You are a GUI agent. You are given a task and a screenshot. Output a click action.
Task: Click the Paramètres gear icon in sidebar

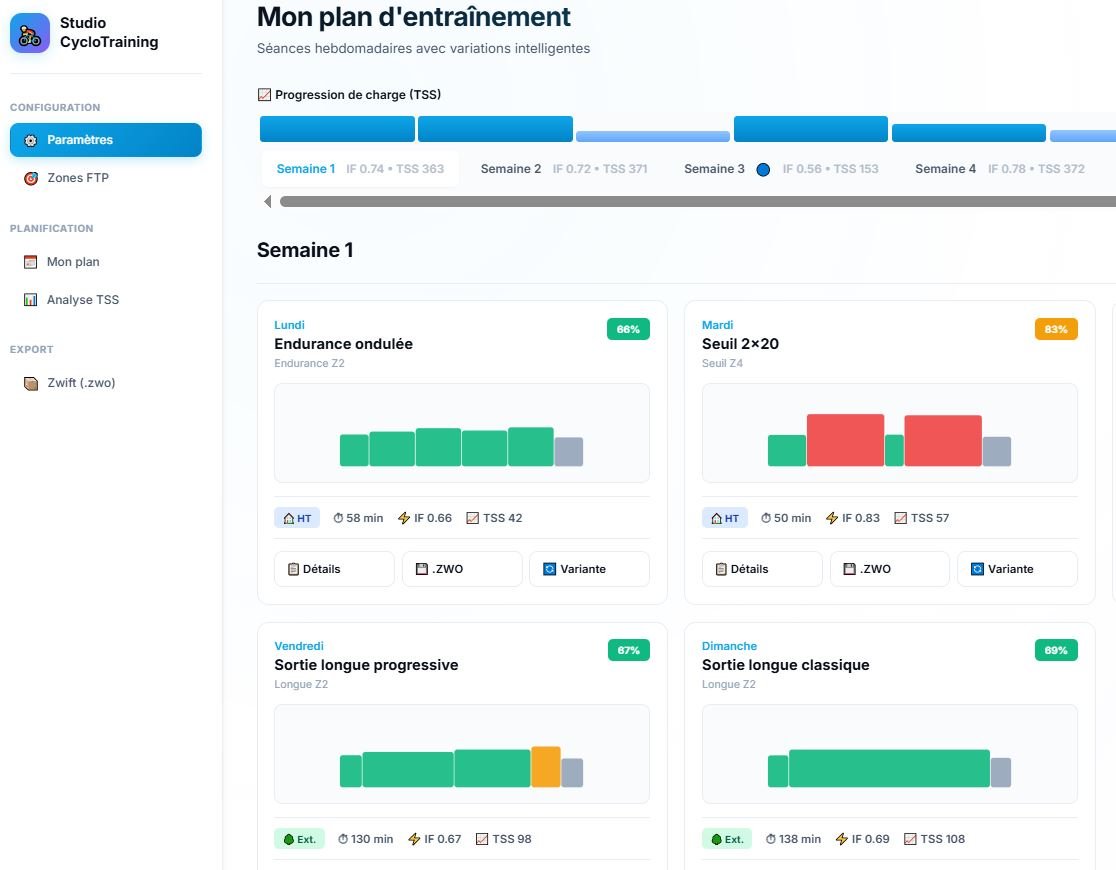(x=30, y=141)
